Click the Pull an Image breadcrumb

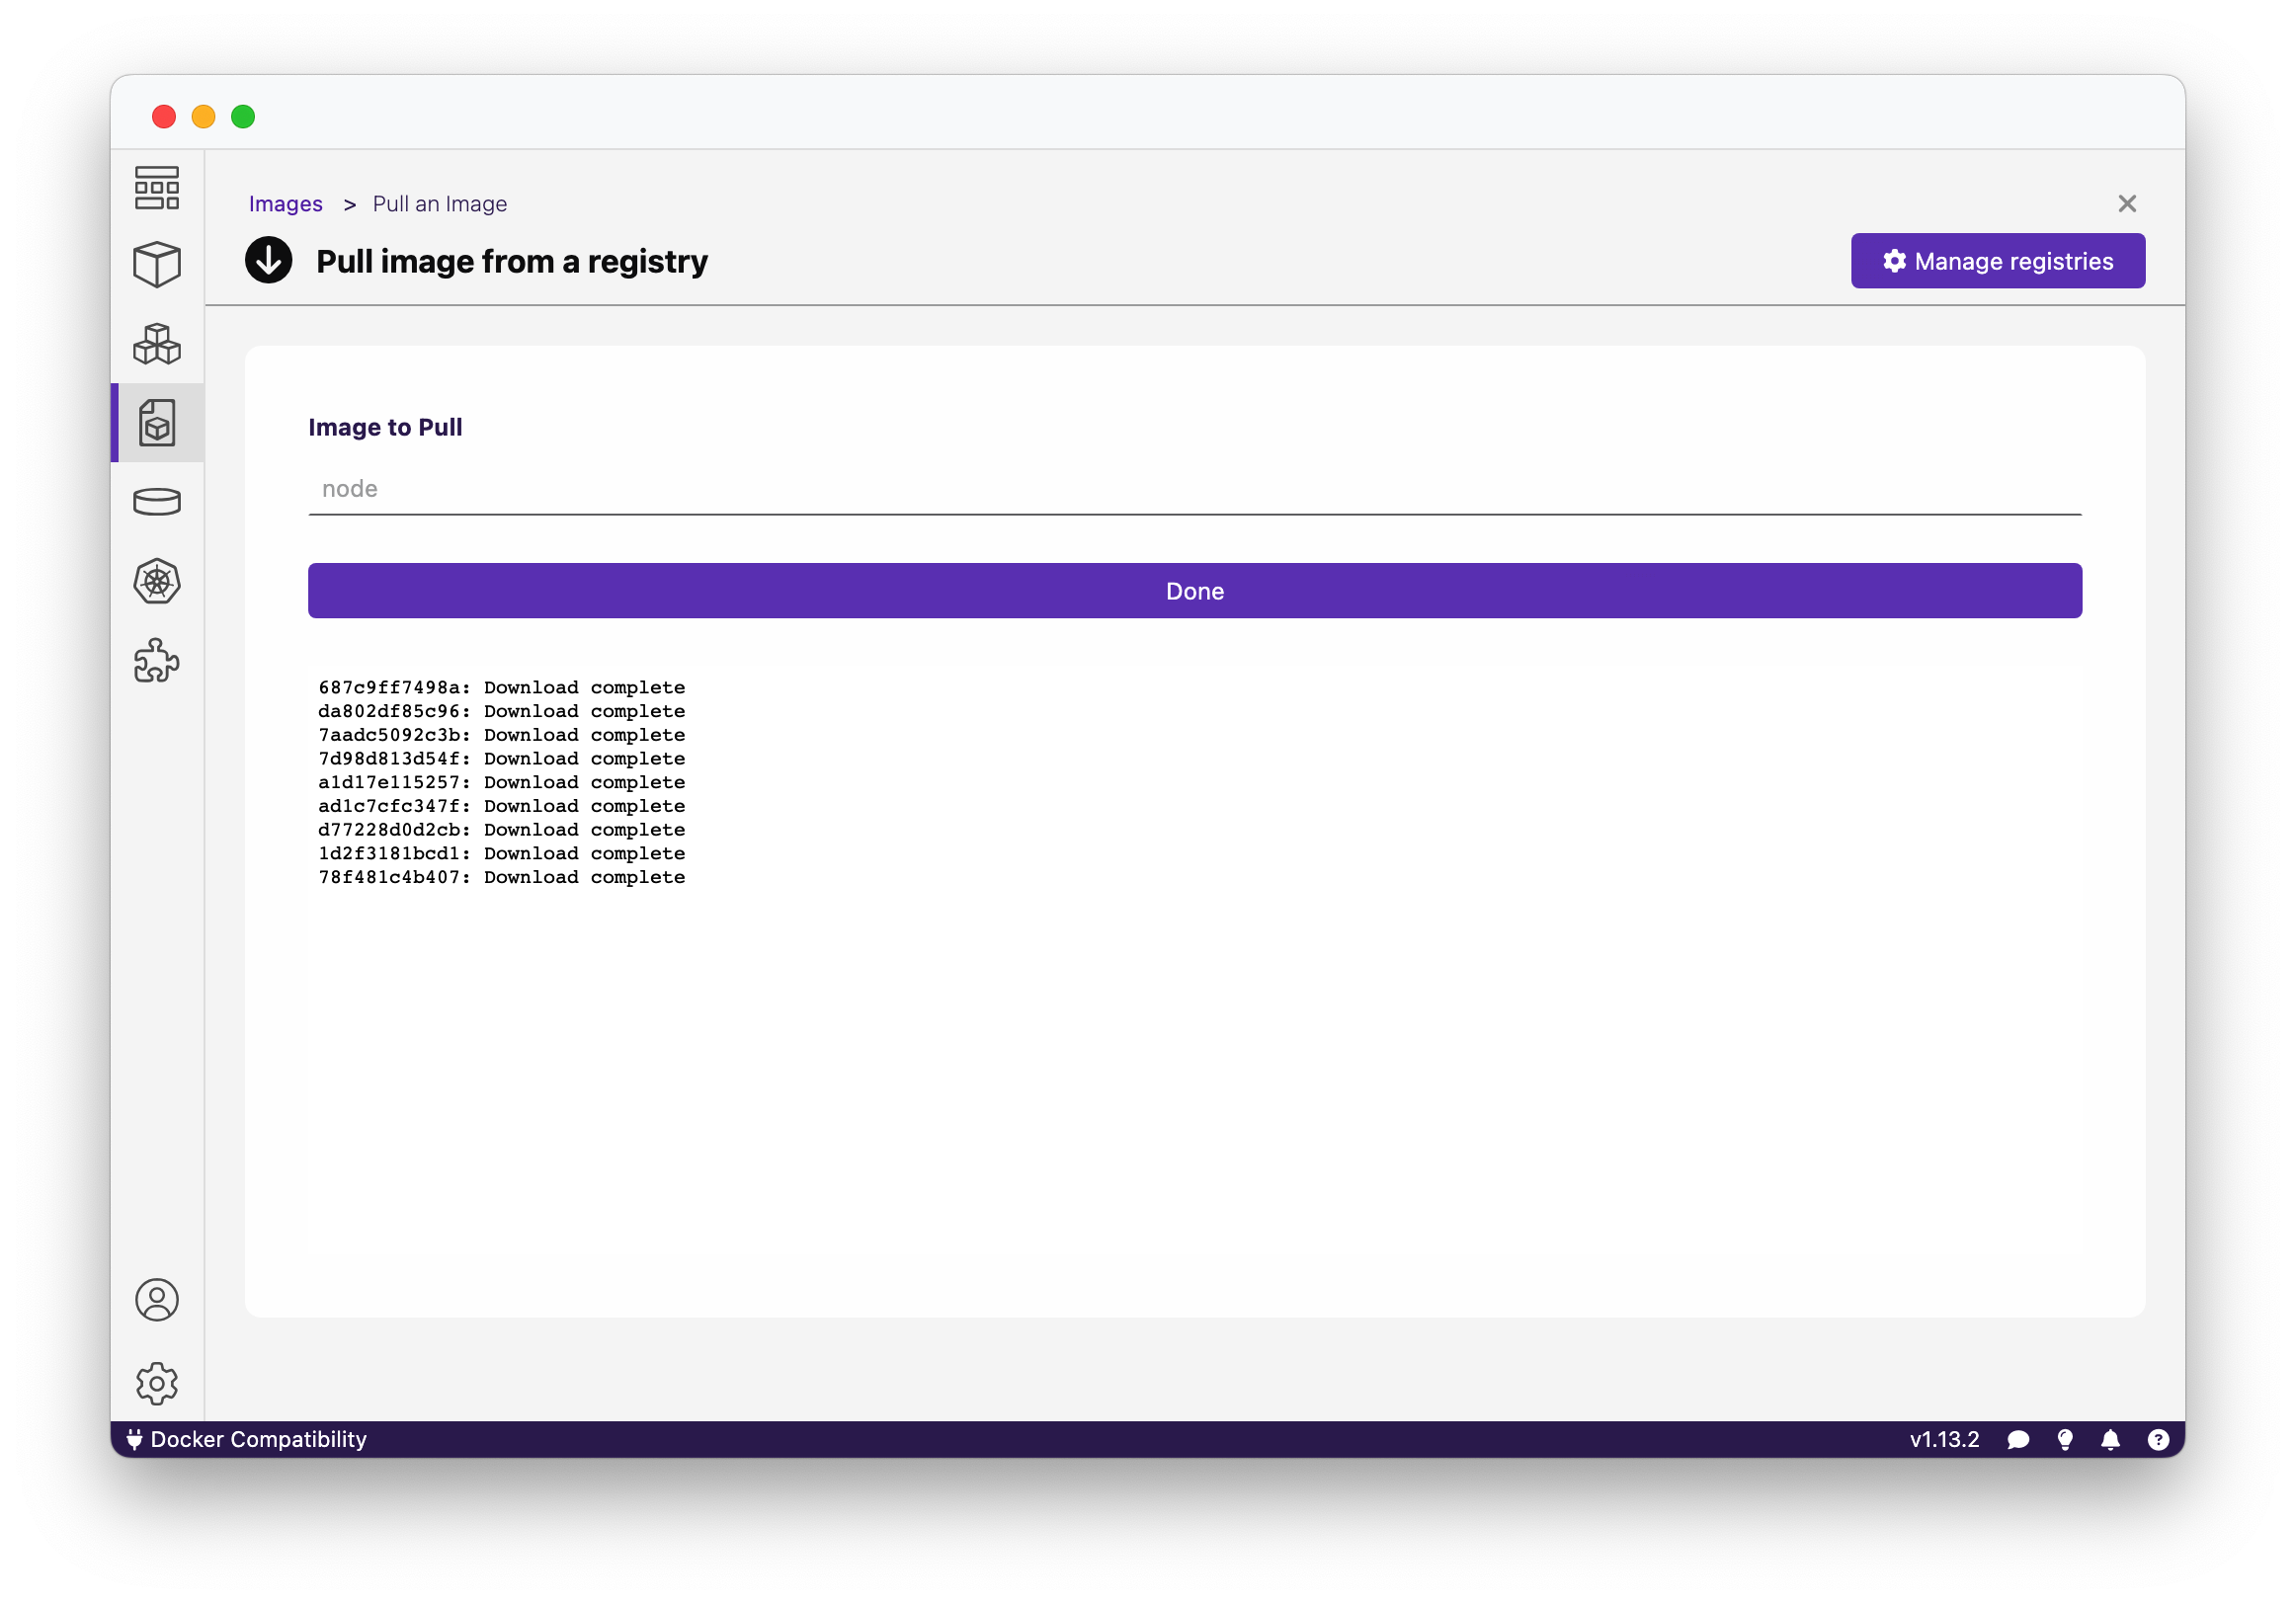440,204
